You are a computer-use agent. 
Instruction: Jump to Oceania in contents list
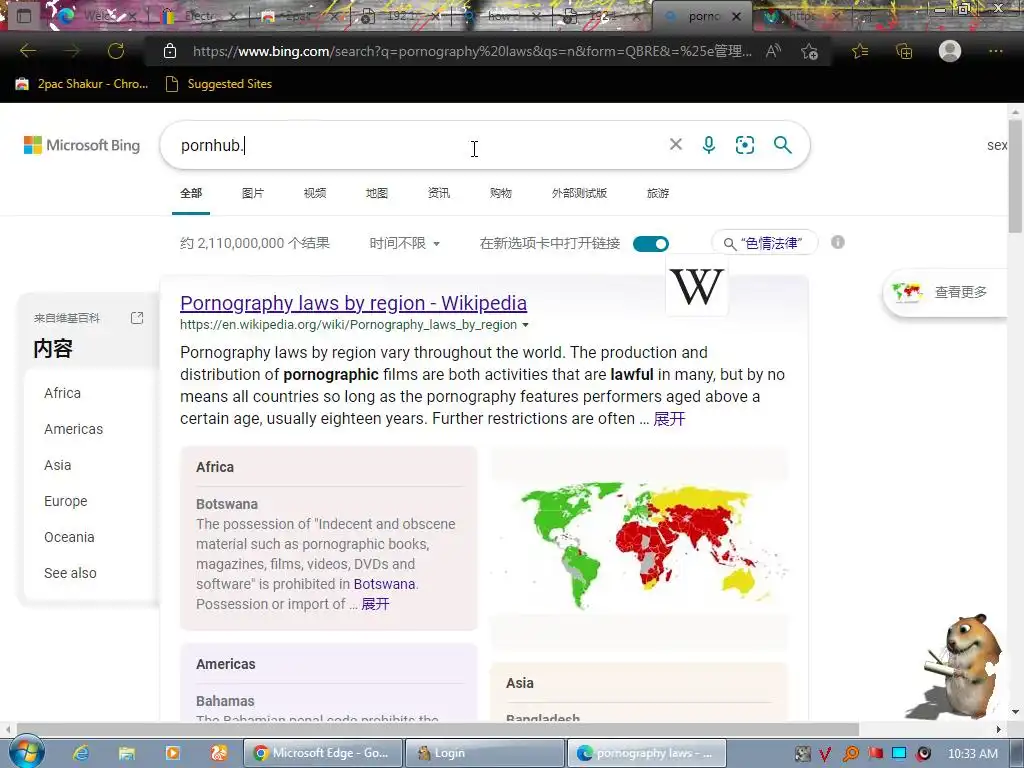coord(69,537)
